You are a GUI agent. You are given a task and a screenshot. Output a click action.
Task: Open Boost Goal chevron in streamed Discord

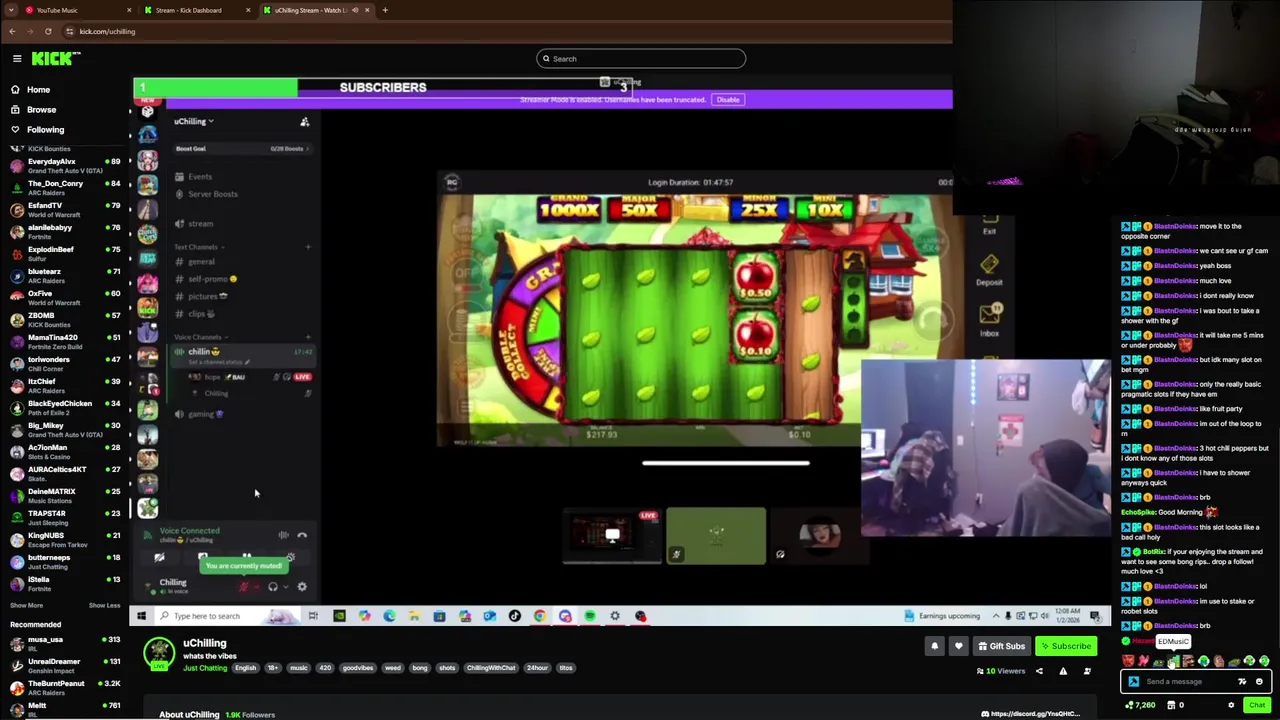point(307,149)
